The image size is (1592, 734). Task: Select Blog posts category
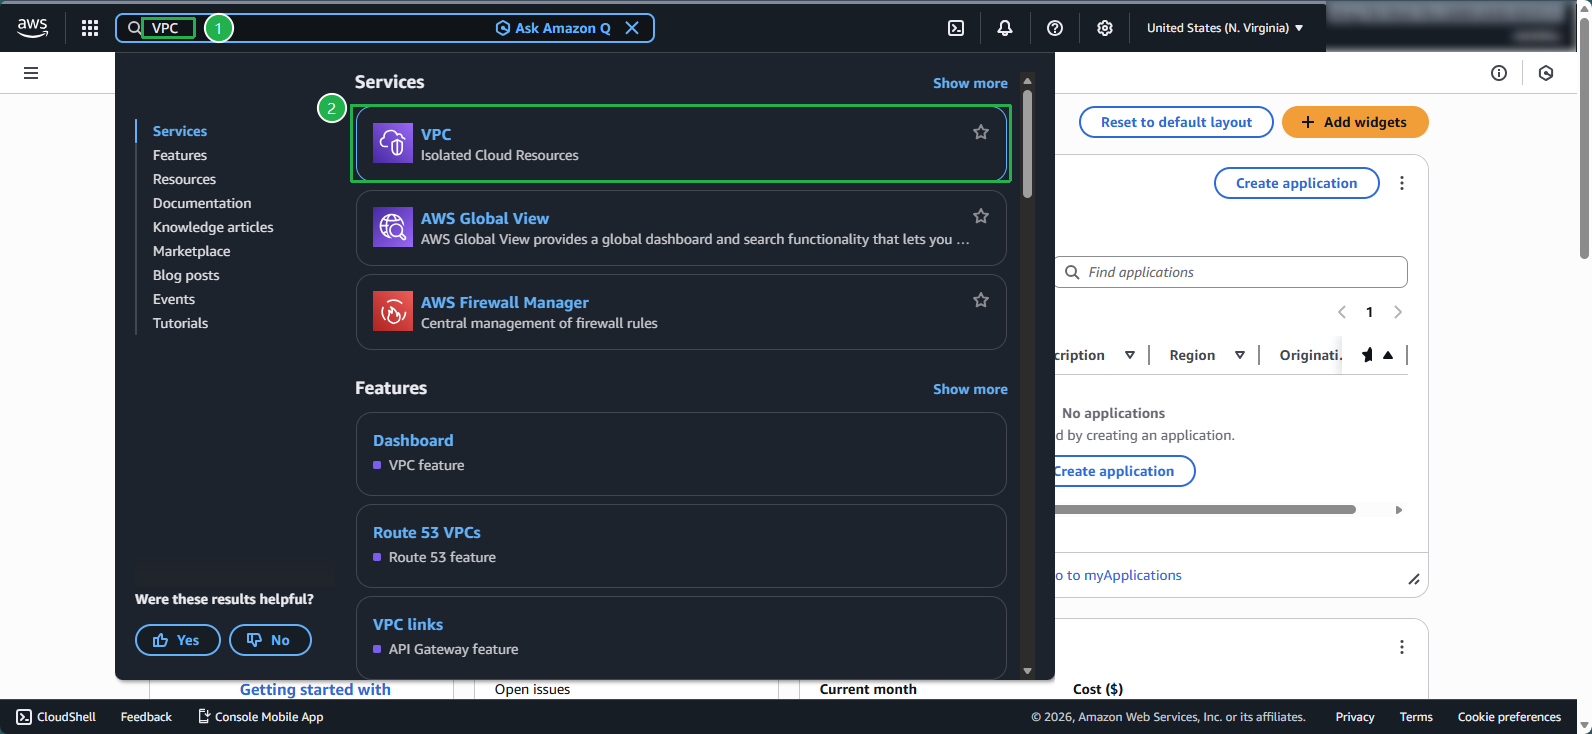coord(186,275)
